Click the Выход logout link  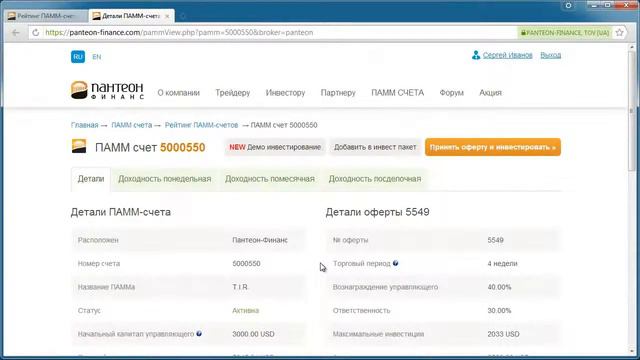pos(551,55)
